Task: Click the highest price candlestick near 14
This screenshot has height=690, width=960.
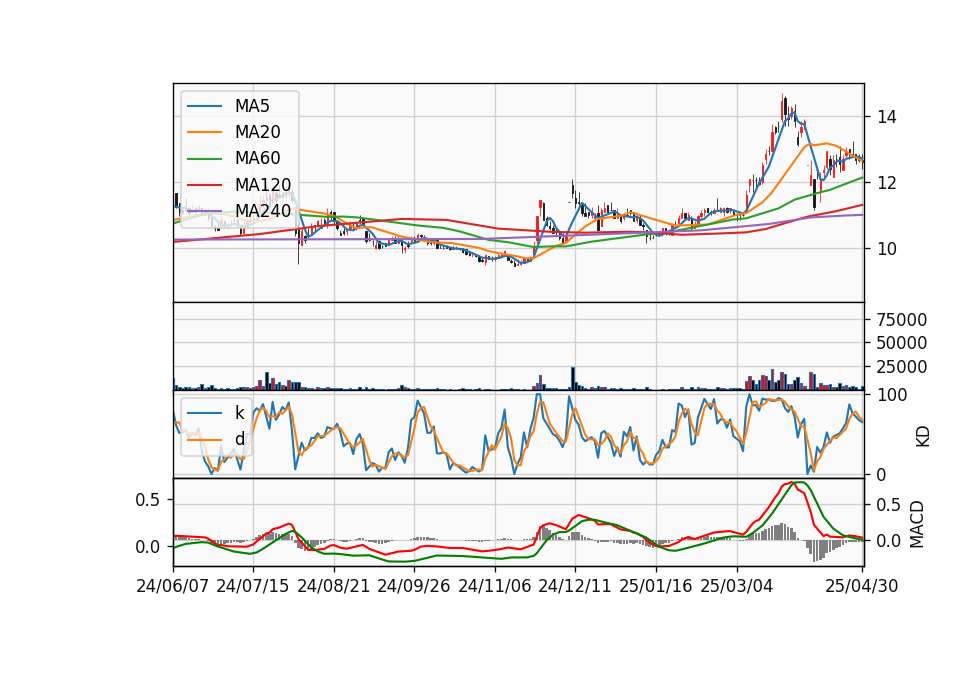Action: pyautogui.click(x=783, y=106)
